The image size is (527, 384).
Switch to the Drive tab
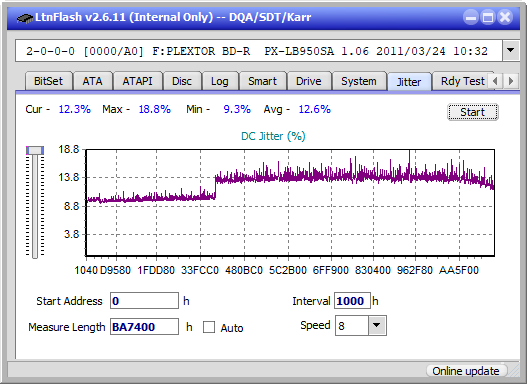pyautogui.click(x=309, y=81)
